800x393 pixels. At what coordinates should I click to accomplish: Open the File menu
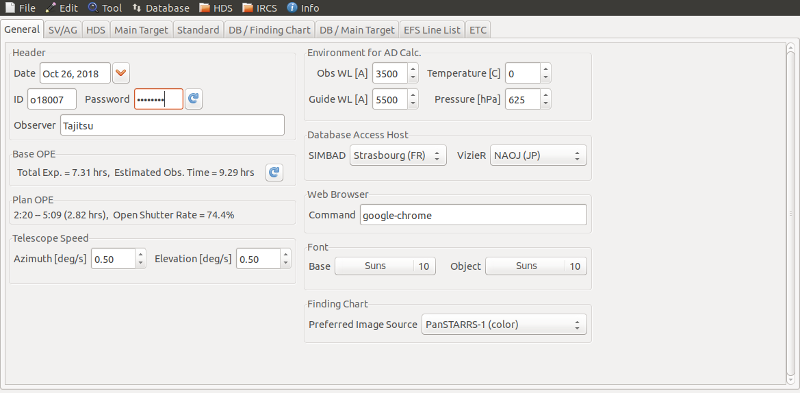(x=20, y=8)
